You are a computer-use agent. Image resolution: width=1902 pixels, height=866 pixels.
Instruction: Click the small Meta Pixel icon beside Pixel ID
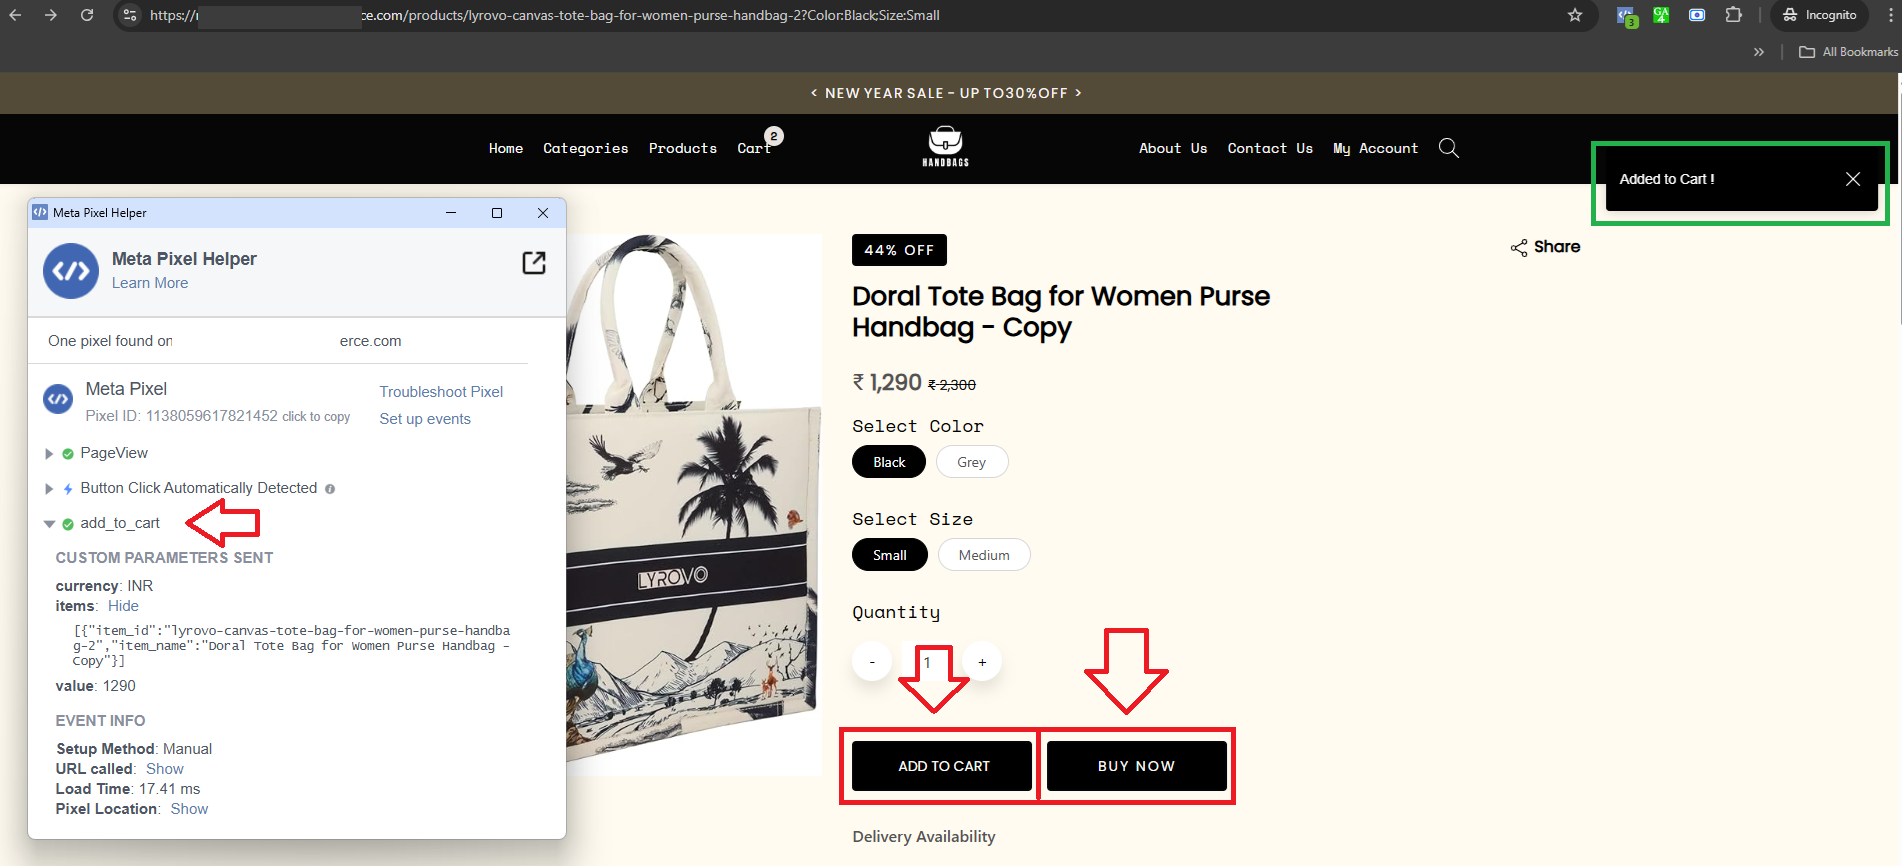click(58, 399)
